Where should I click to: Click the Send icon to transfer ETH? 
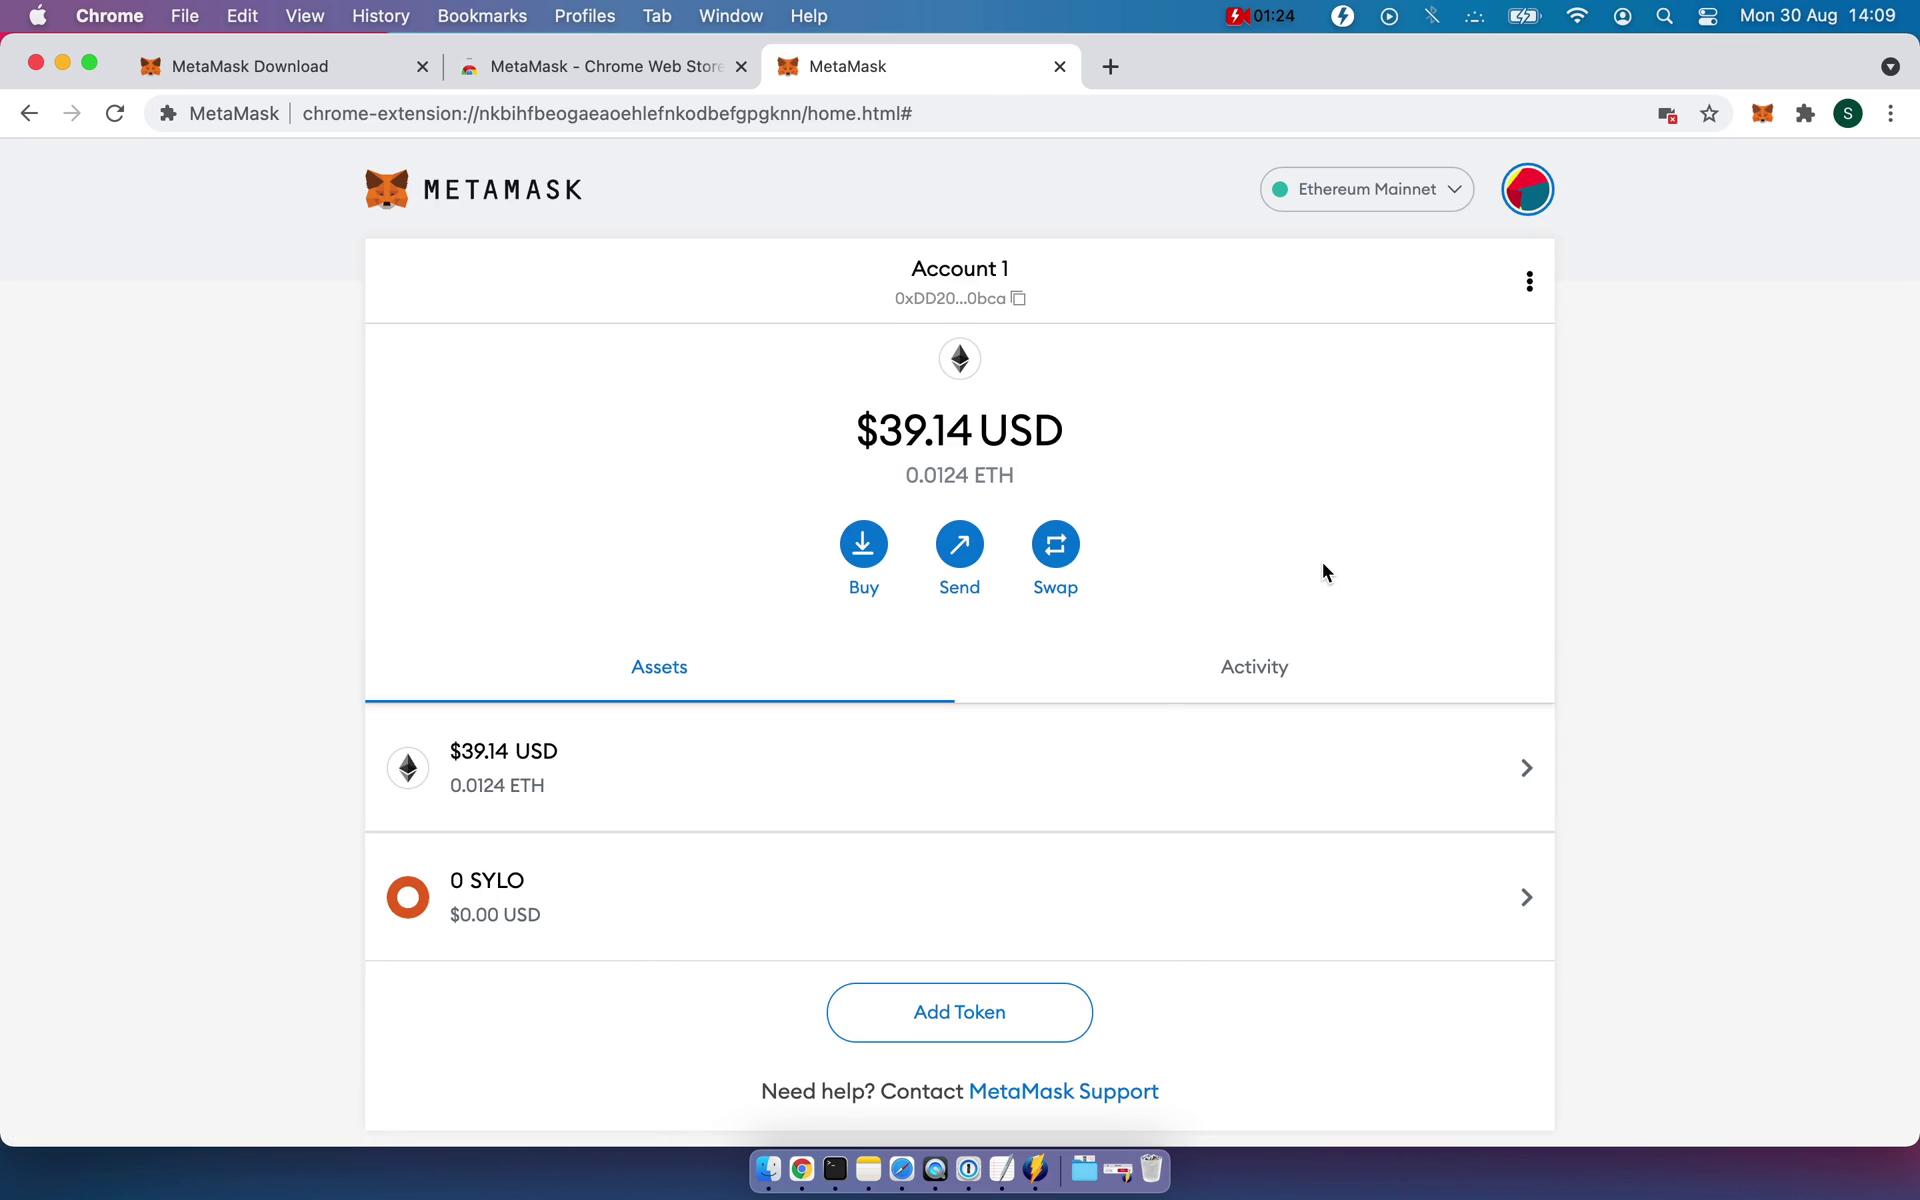[959, 543]
